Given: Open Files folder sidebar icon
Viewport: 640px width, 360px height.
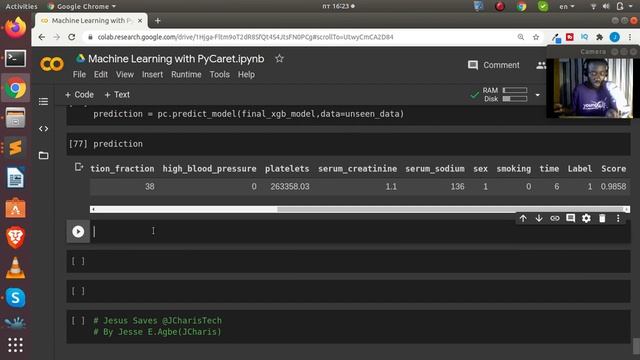Looking at the screenshot, I should pyautogui.click(x=43, y=156).
